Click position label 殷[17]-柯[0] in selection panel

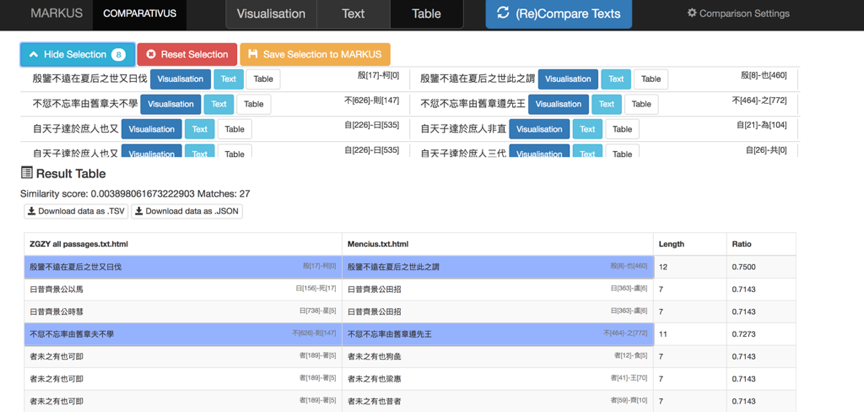point(378,75)
